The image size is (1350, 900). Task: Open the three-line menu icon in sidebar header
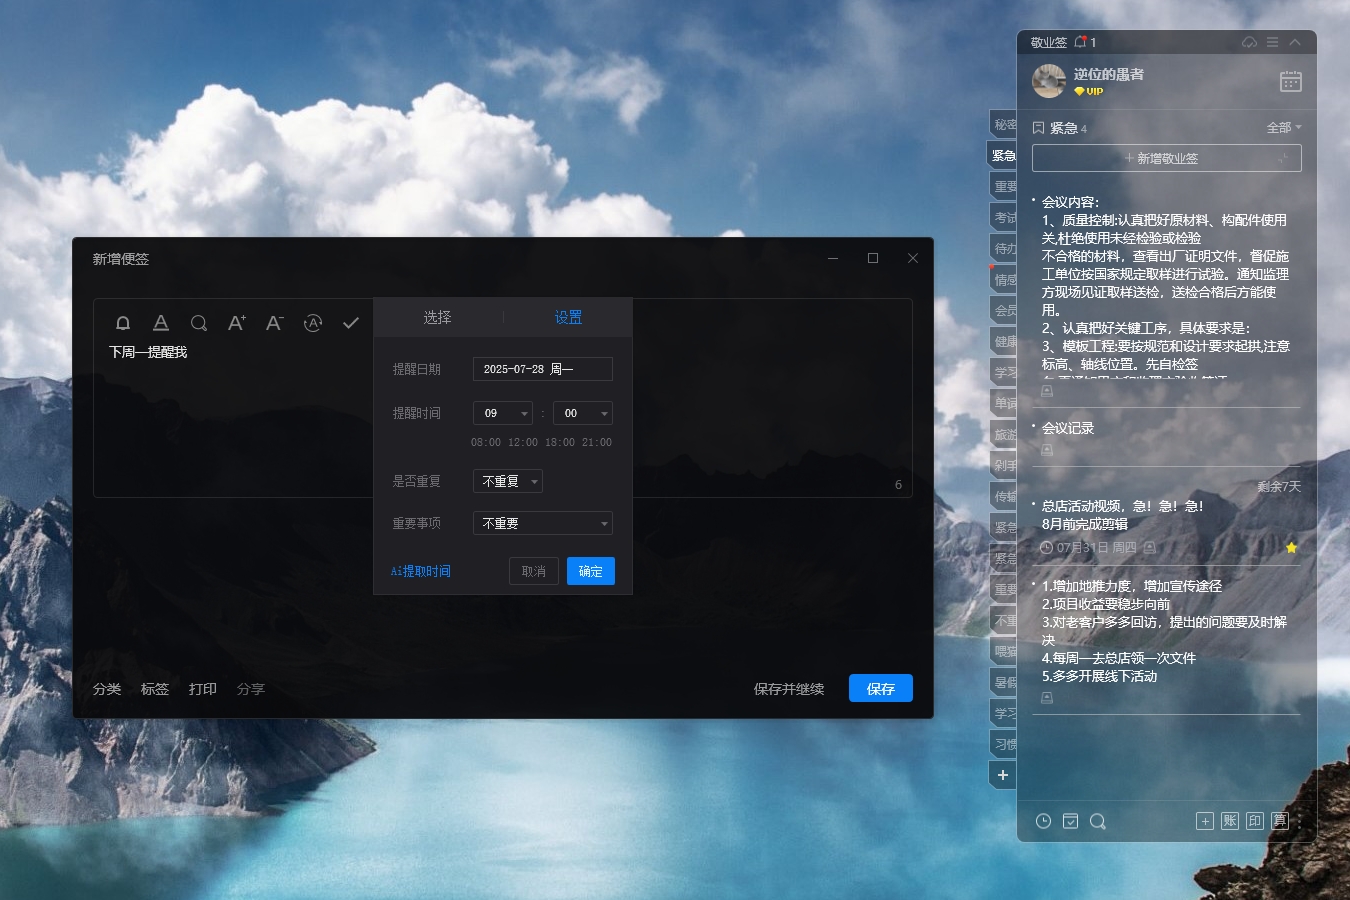[x=1272, y=42]
